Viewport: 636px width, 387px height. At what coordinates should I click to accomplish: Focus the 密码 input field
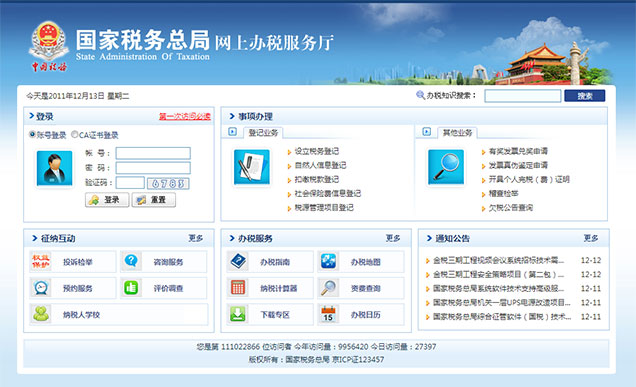point(153,168)
